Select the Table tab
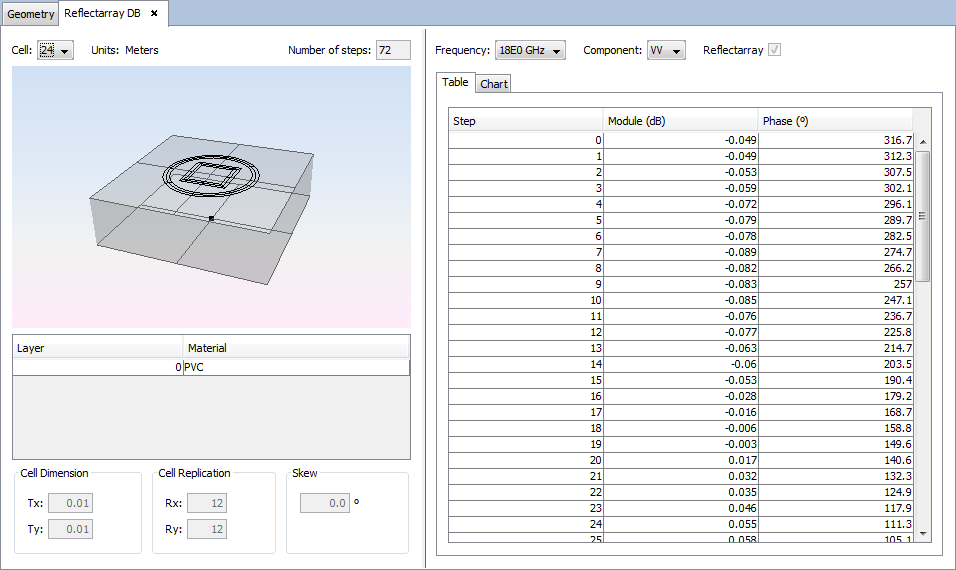This screenshot has width=956, height=570. tap(455, 83)
